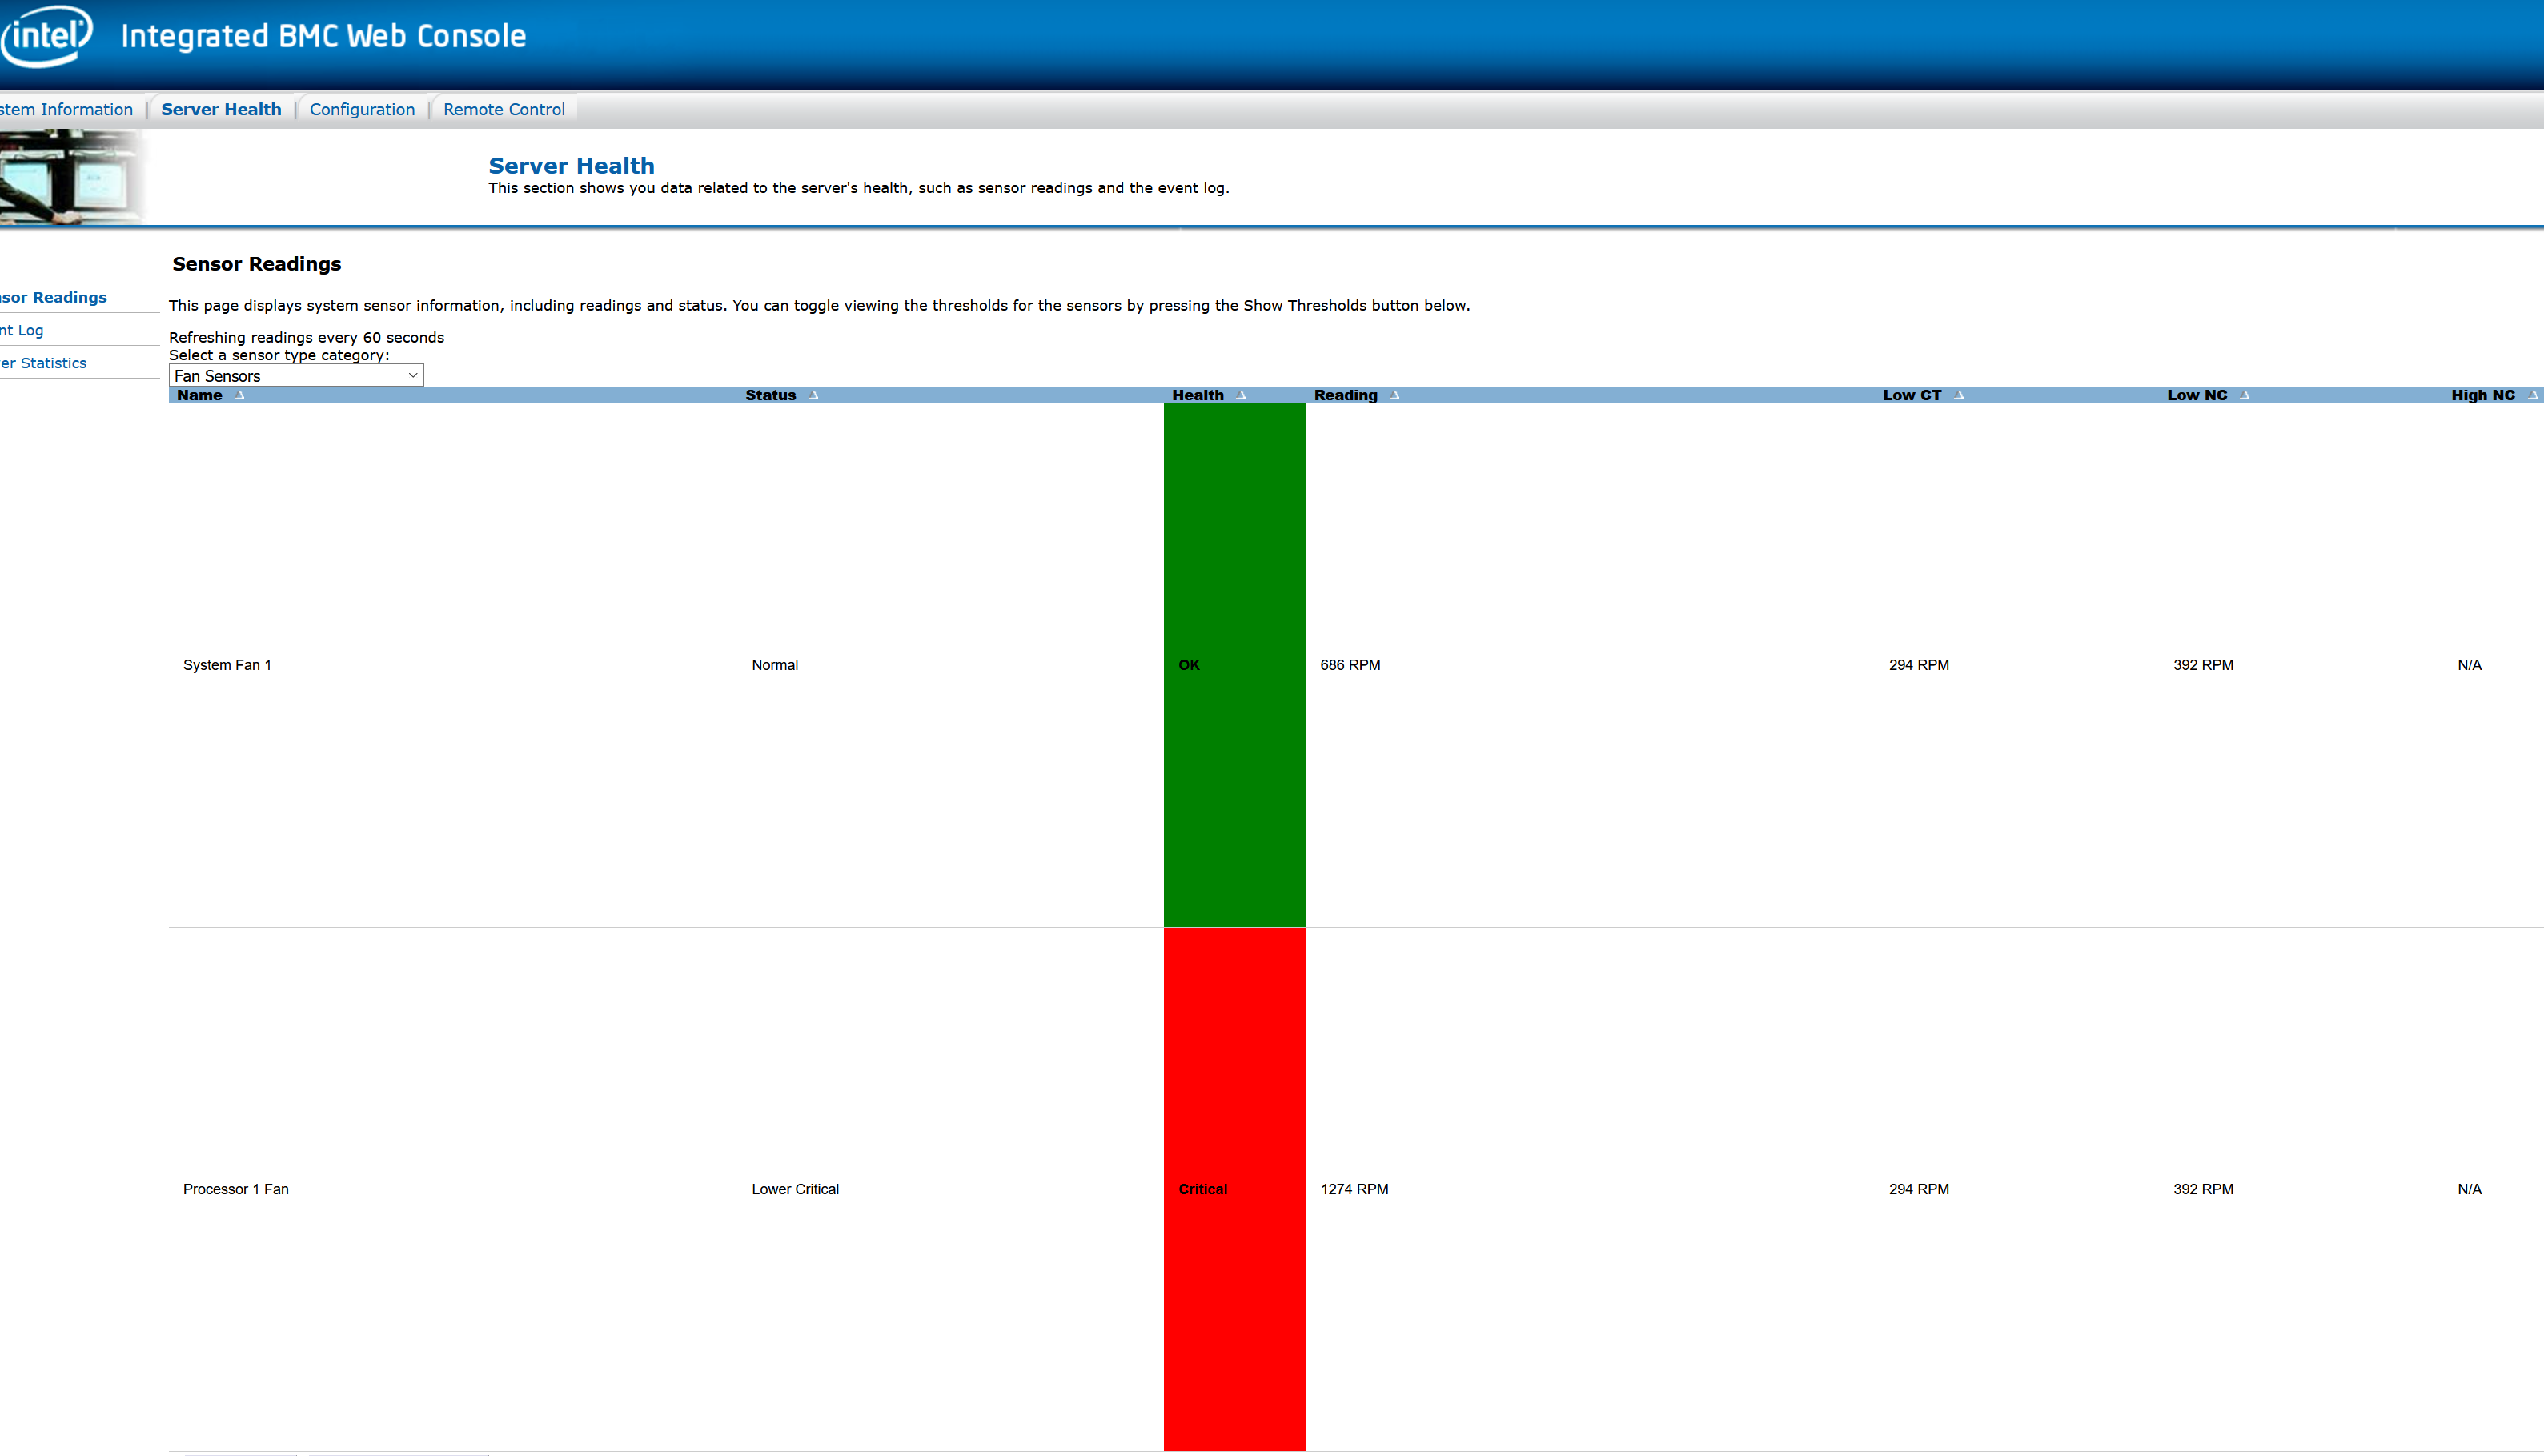Select the Server Health tab
The image size is (2544, 1456).
[x=221, y=110]
